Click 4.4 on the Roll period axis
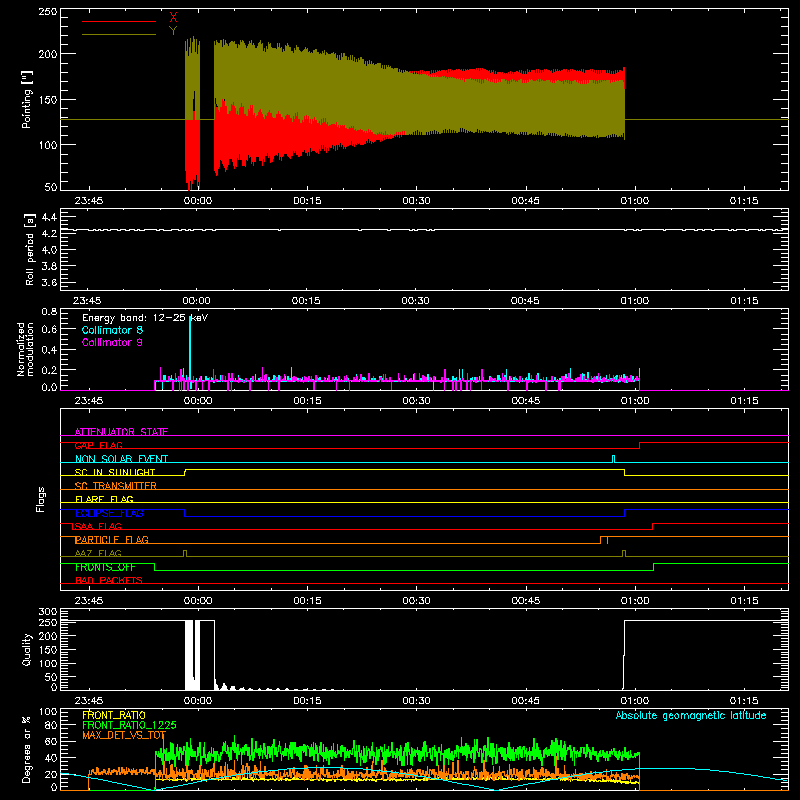Viewport: 800px width, 800px height. (x=49, y=217)
